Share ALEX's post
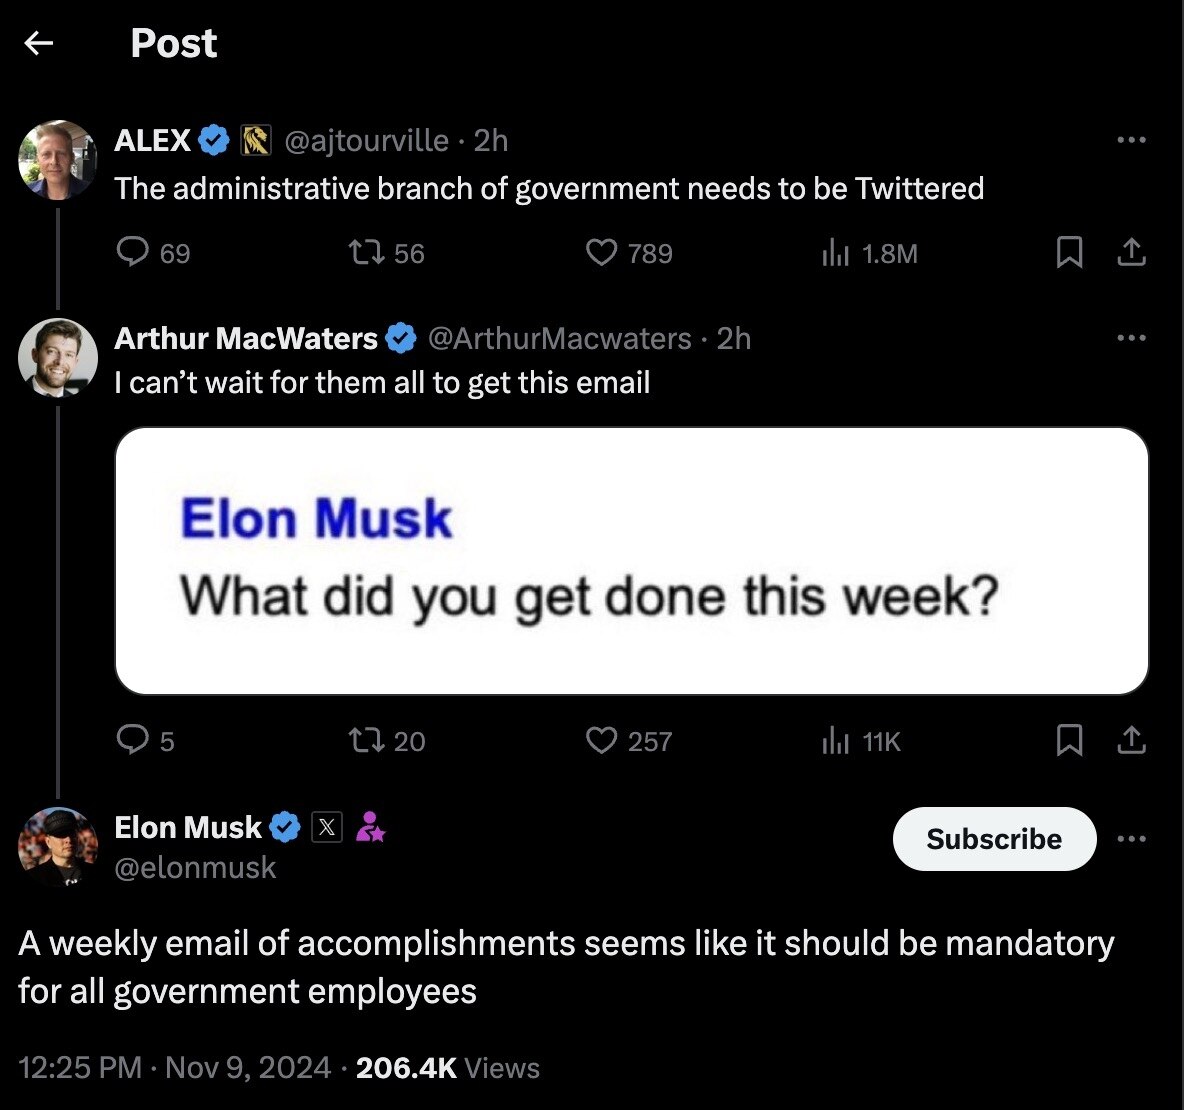Image resolution: width=1184 pixels, height=1110 pixels. [1131, 253]
